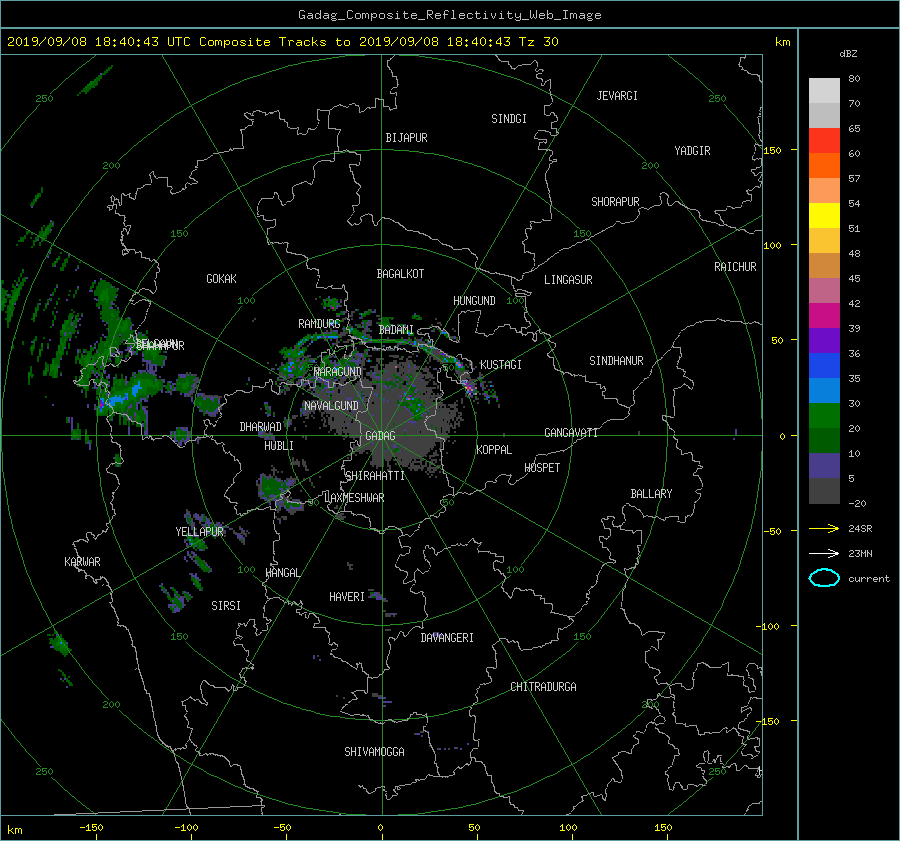
Task: Click the KOPPAL city label
Action: pyautogui.click(x=494, y=450)
